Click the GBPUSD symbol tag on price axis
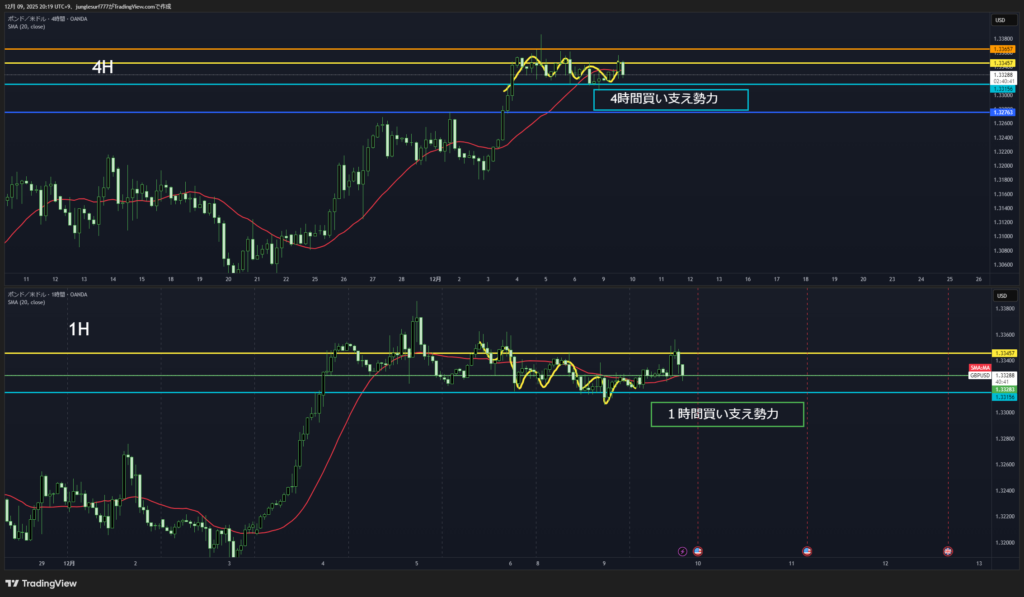 click(979, 375)
